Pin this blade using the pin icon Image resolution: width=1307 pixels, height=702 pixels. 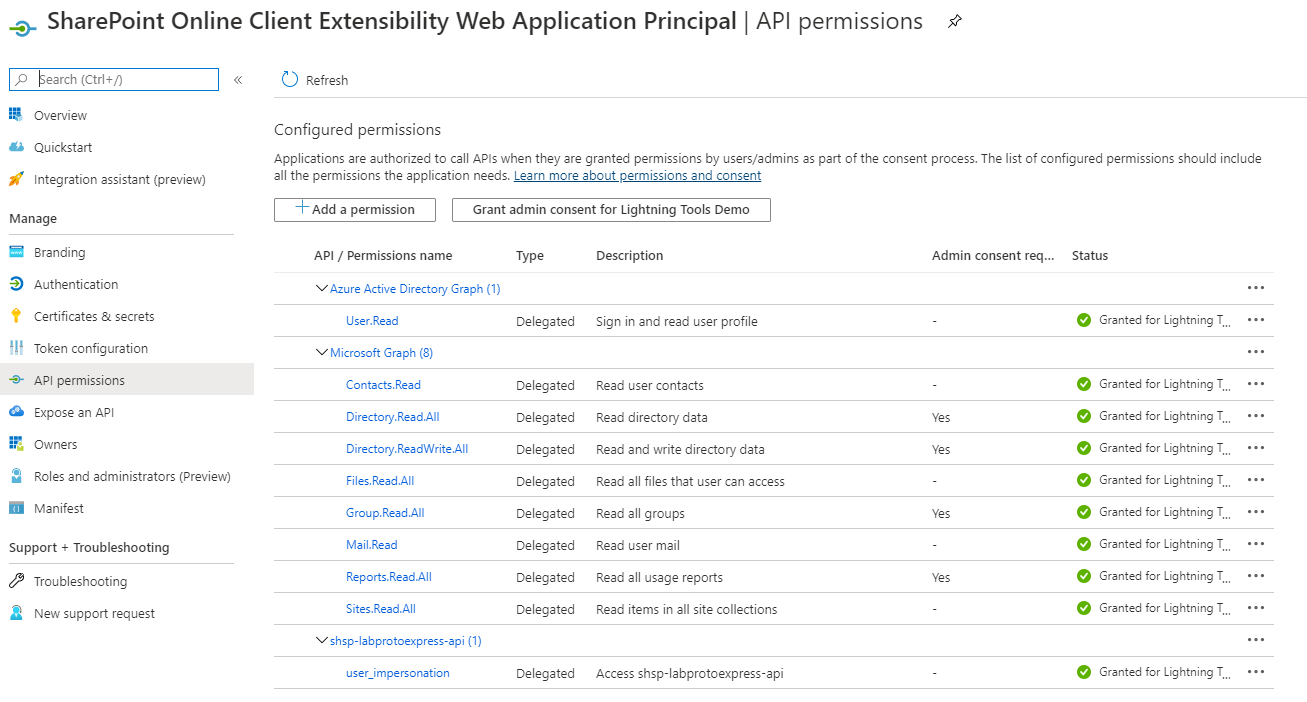pos(954,20)
